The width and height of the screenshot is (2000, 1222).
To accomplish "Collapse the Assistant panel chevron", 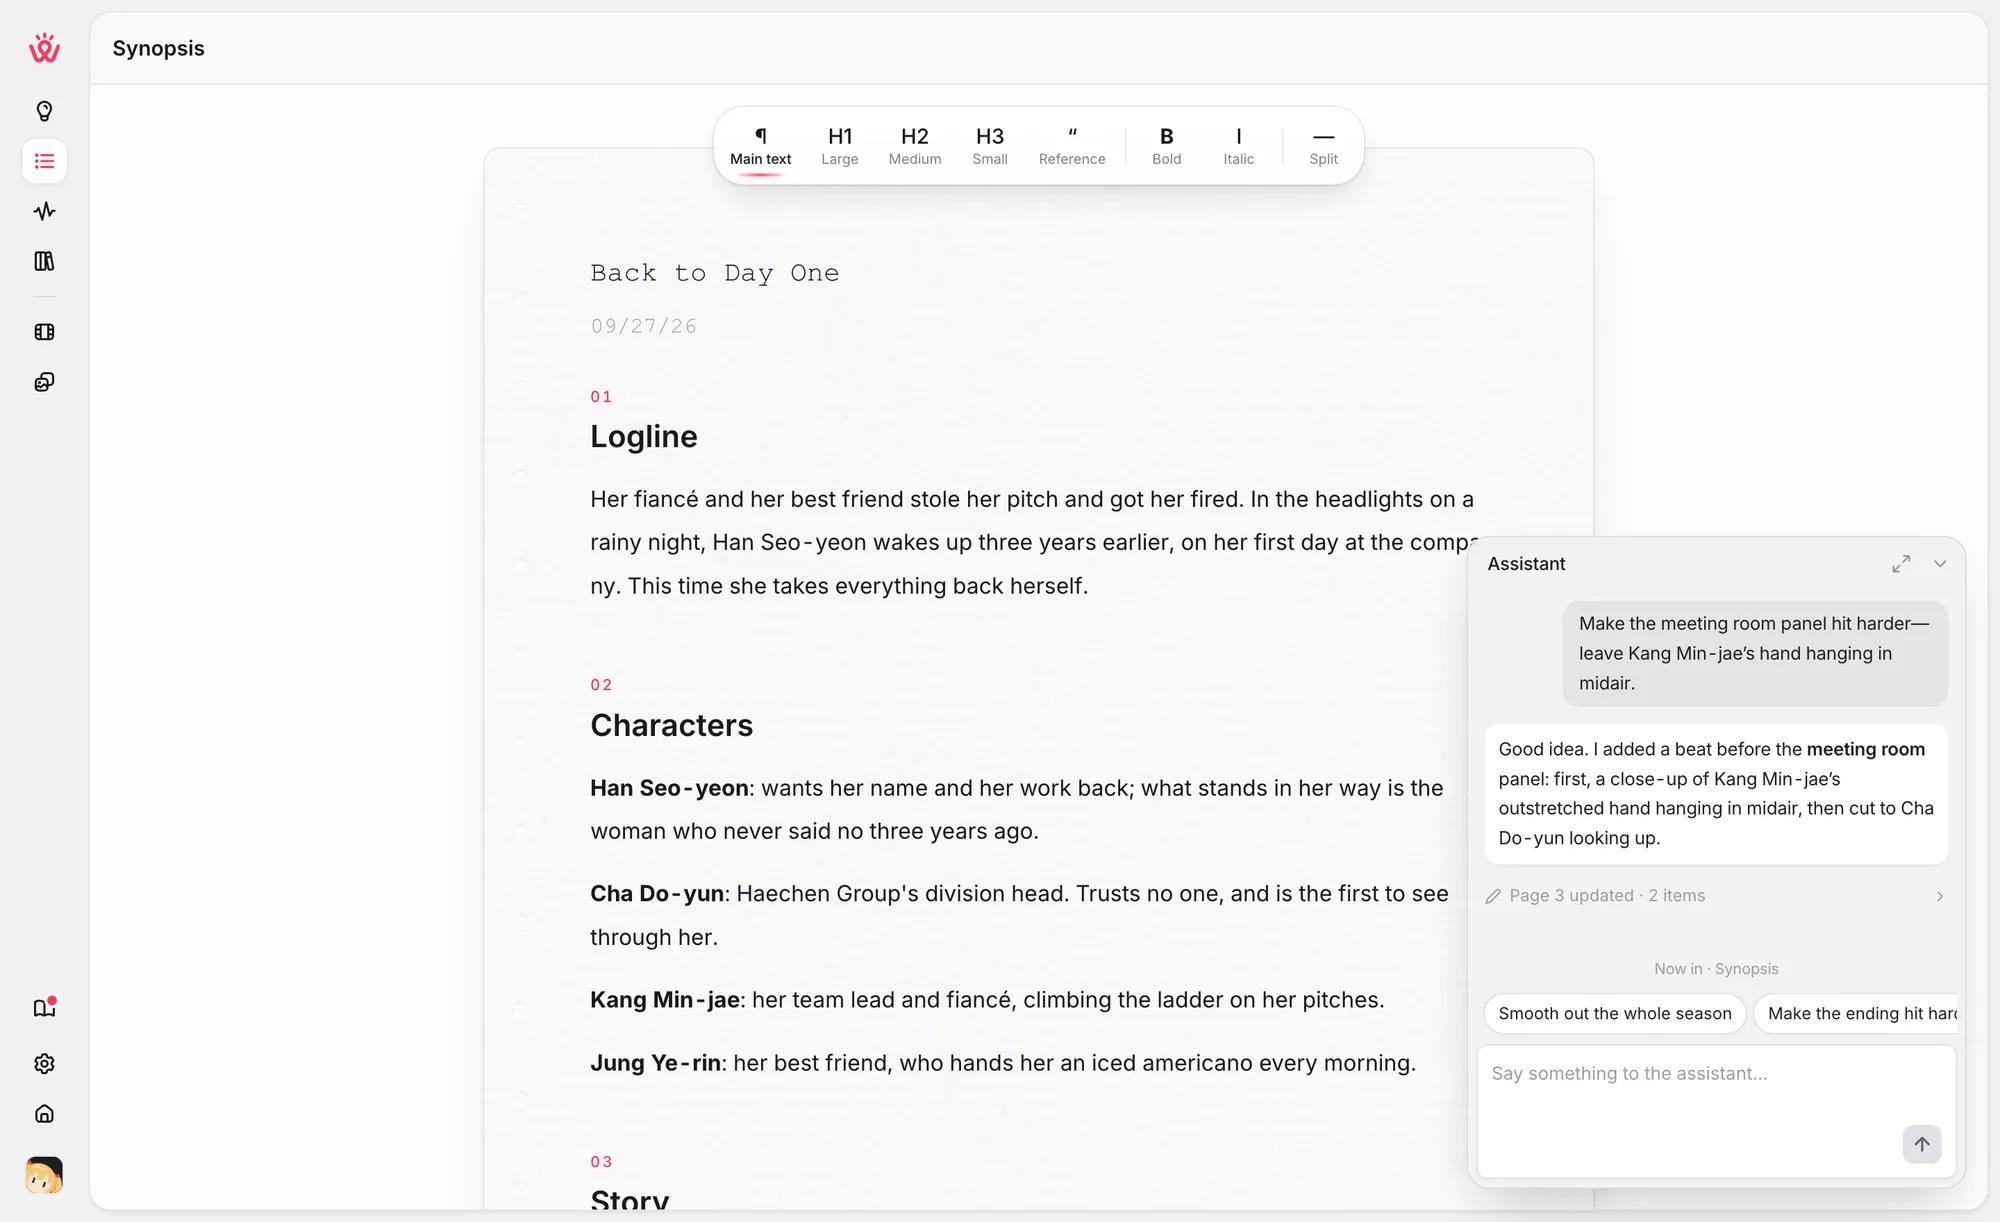I will click(x=1940, y=564).
